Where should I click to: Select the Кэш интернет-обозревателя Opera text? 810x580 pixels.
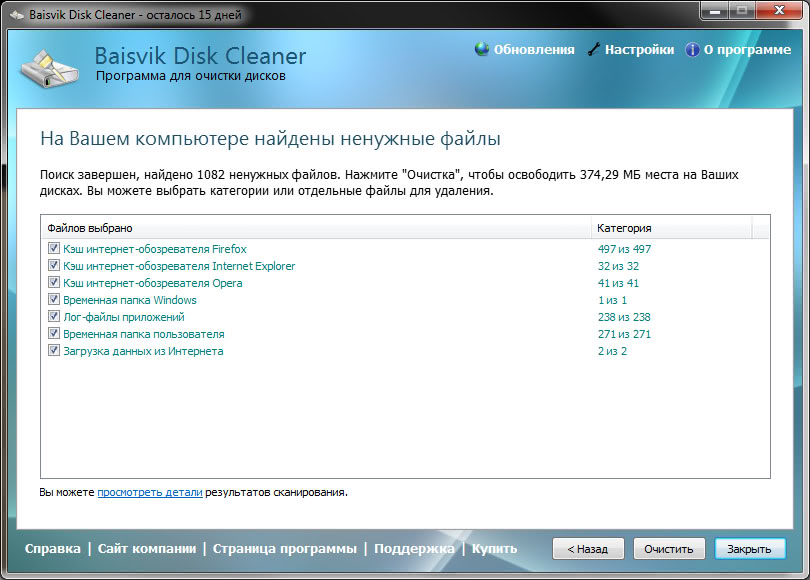(x=153, y=283)
